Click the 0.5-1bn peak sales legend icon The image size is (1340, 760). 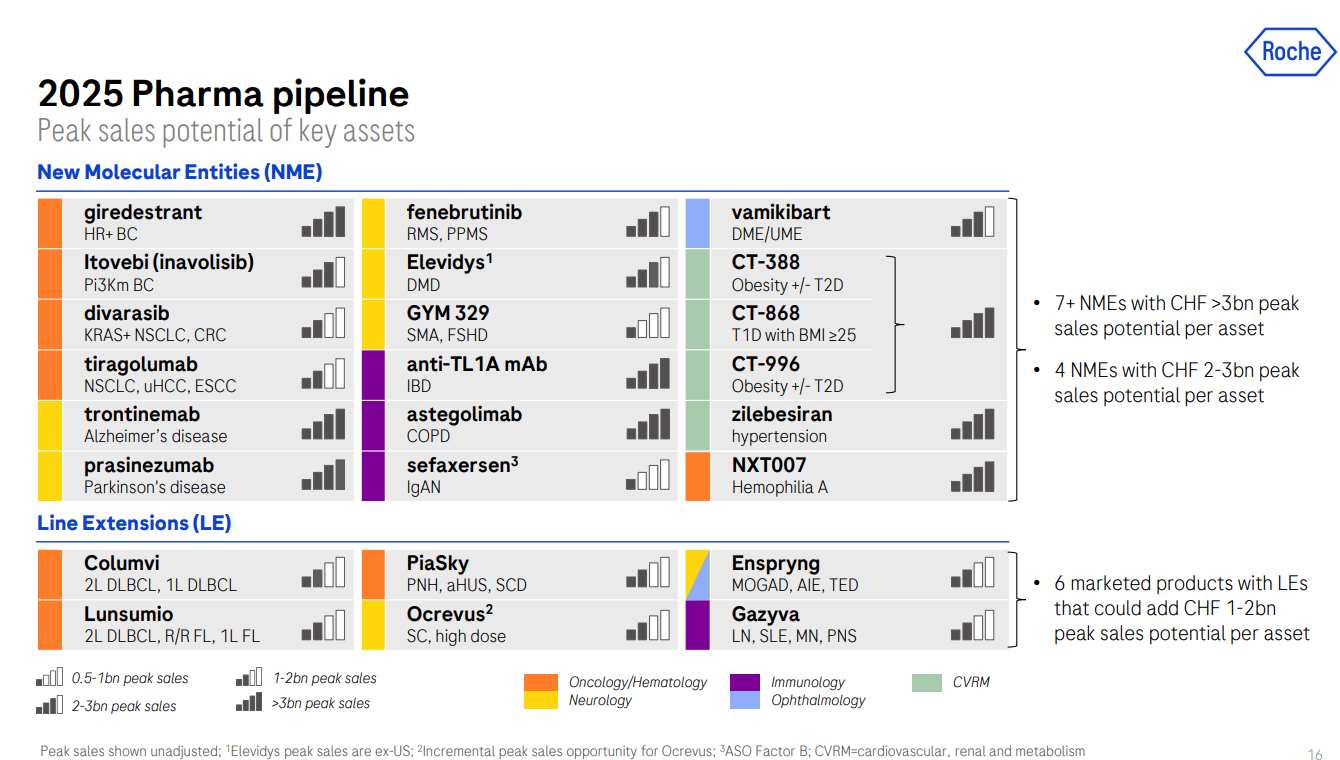[50, 678]
